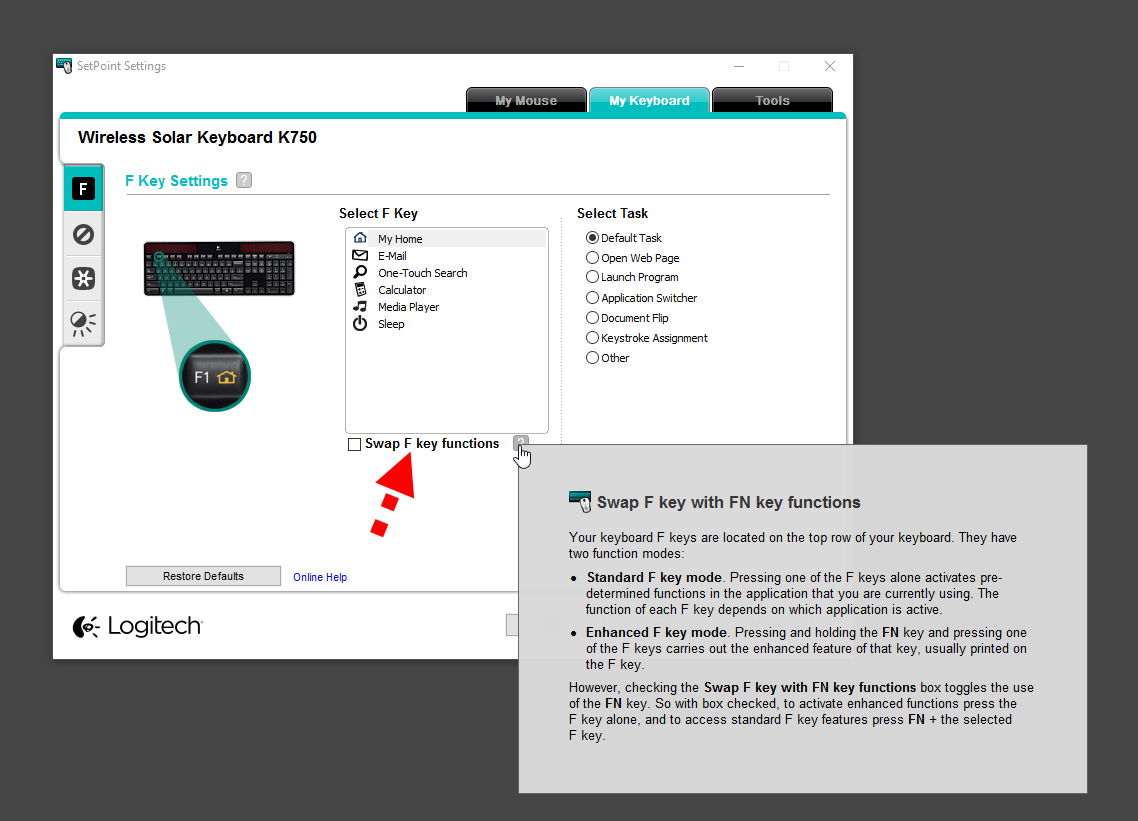The width and height of the screenshot is (1138, 821).
Task: Select My Home in F key list
Action: [x=447, y=239]
